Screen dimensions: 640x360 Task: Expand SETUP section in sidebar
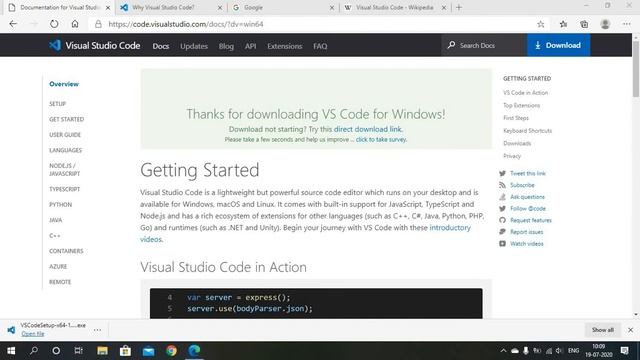57,104
